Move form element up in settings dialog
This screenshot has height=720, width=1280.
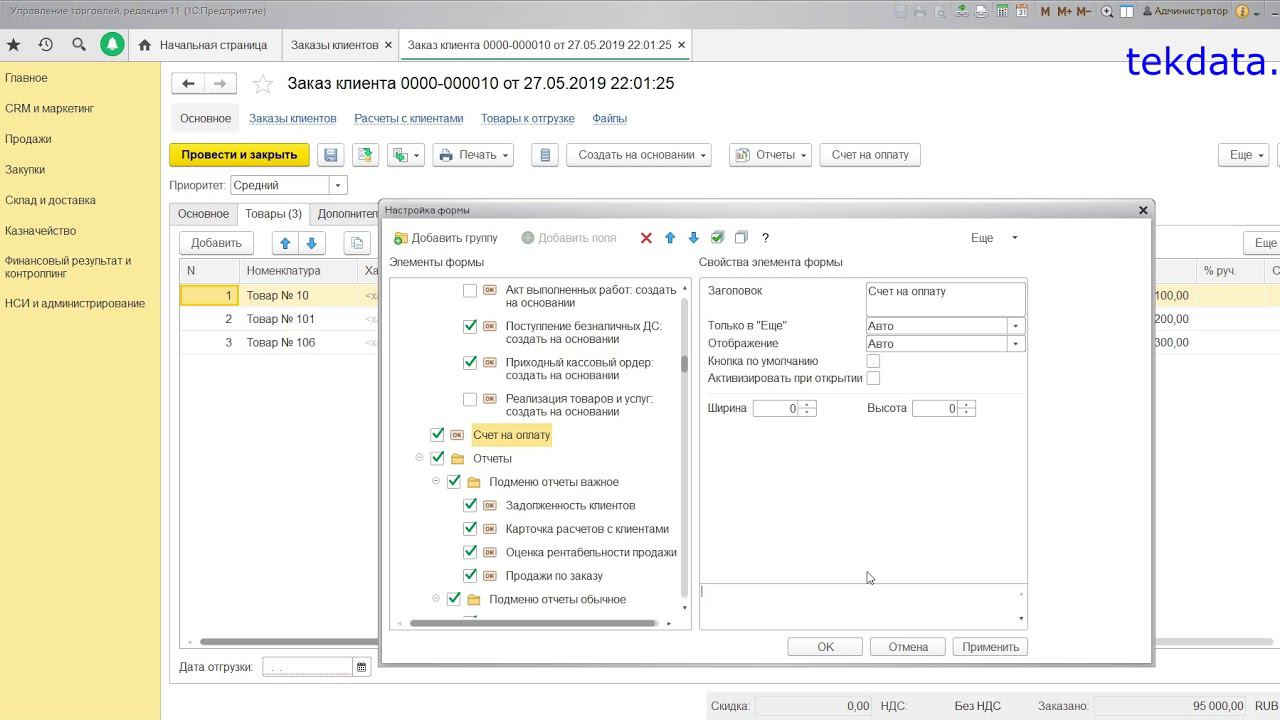[x=670, y=238]
